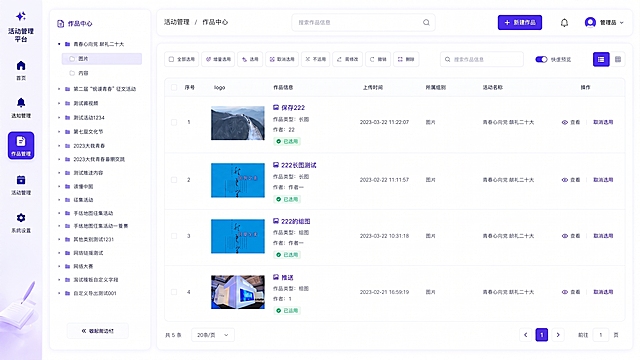640x360 pixels.
Task: Open 通知管理 bell in the left sidebar
Action: pos(21,108)
